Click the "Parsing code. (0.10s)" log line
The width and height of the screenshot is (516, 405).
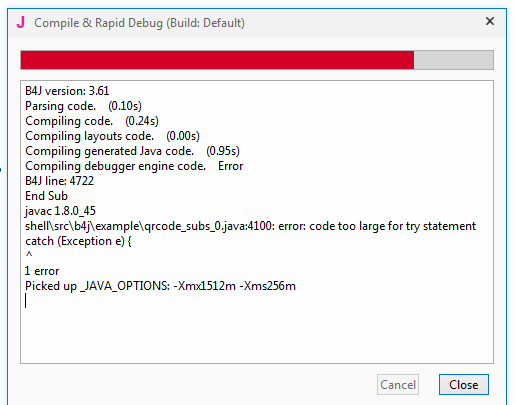click(83, 106)
